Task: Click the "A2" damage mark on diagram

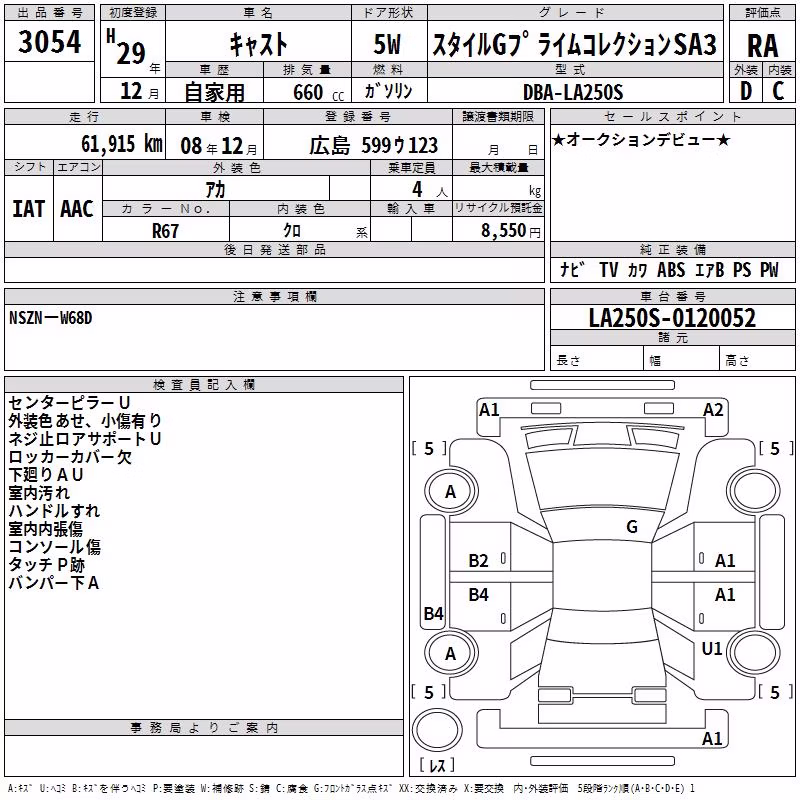Action: [713, 410]
